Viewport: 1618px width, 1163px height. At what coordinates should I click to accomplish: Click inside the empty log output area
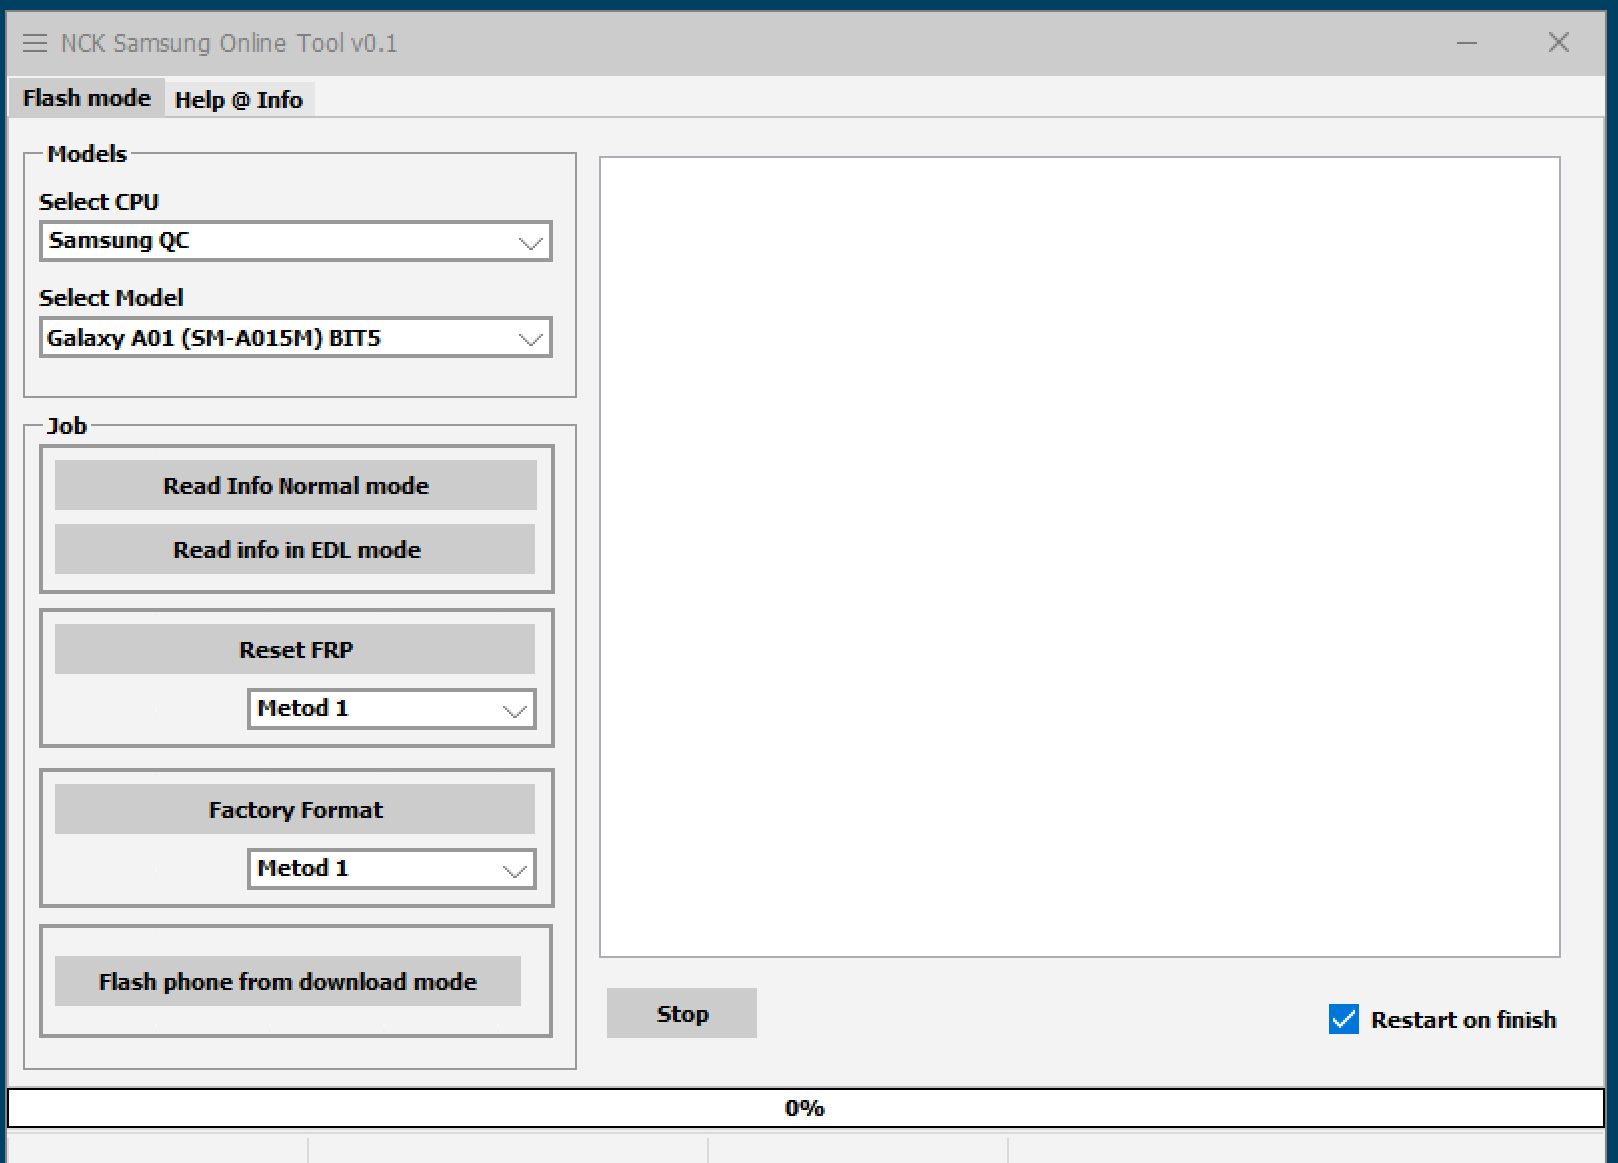(1080, 557)
